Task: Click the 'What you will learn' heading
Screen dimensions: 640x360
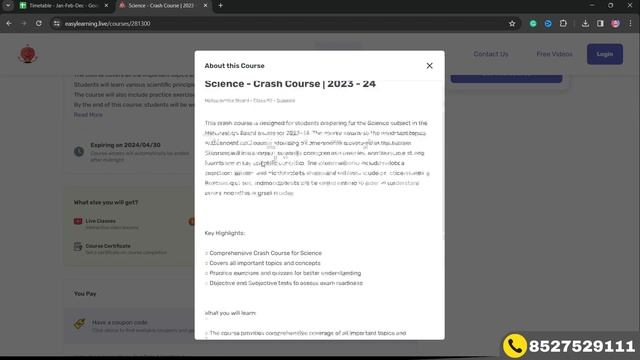Action: [x=230, y=313]
